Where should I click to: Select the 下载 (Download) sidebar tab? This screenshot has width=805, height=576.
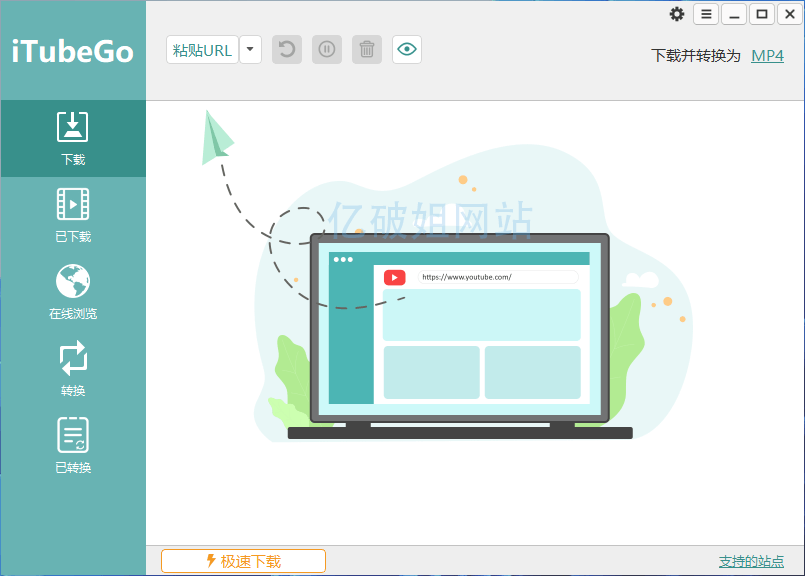[73, 139]
